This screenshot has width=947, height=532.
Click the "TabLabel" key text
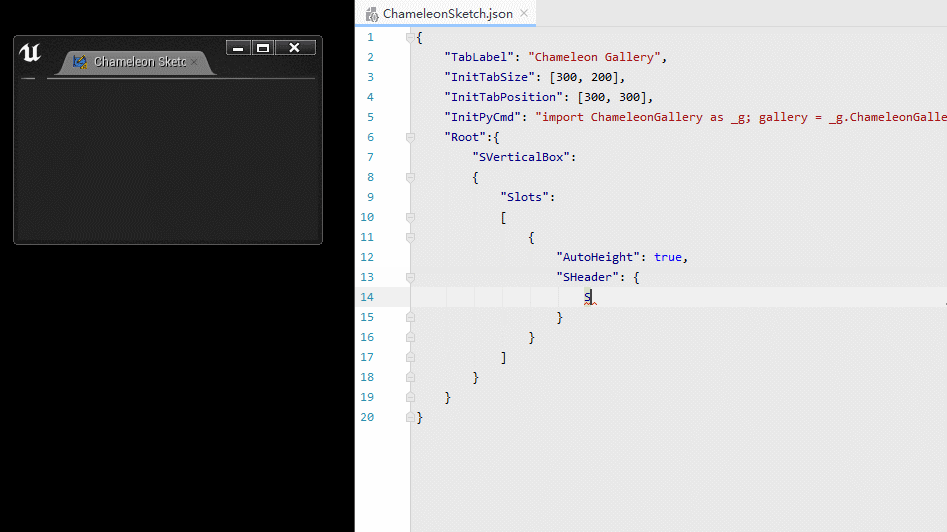pos(480,57)
